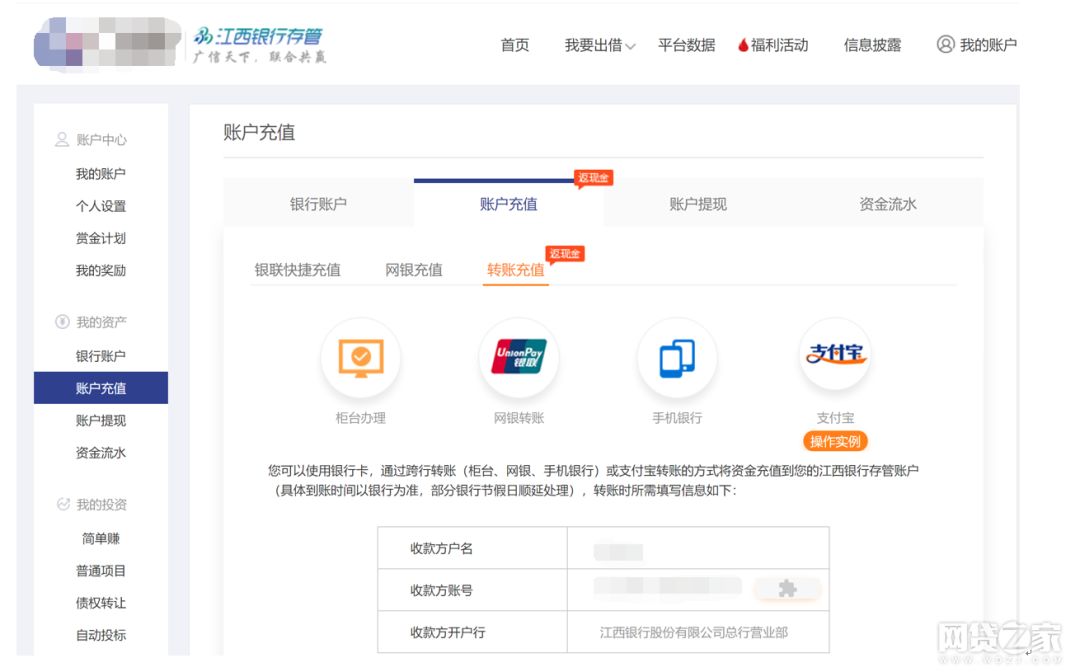The width and height of the screenshot is (1080, 672).
Task: Open 我的奖励 in the sidebar
Action: click(x=101, y=271)
